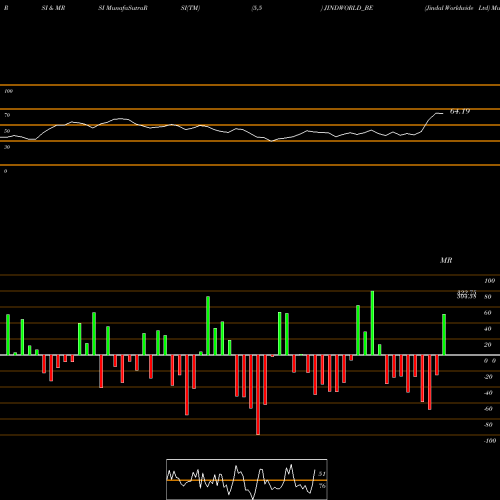Viewport: 500px width, 500px height.
Task: Click the longest red MR bar reaching -100
Action: click(258, 395)
